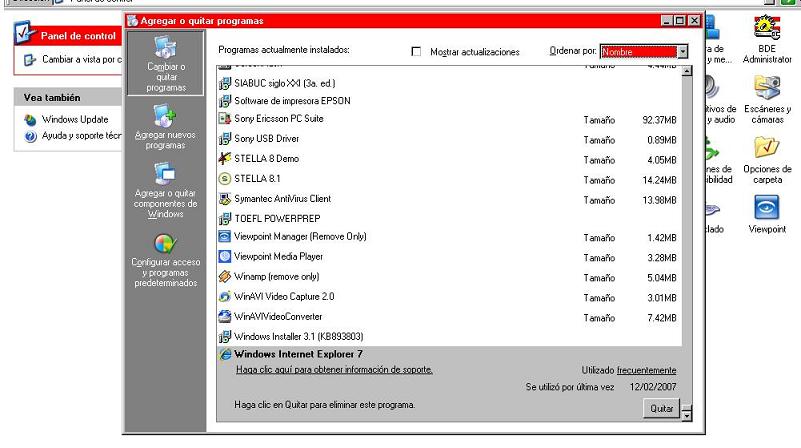Image resolution: width=801 pixels, height=448 pixels.
Task: Click the frecuentemente usage link
Action: tap(646, 370)
